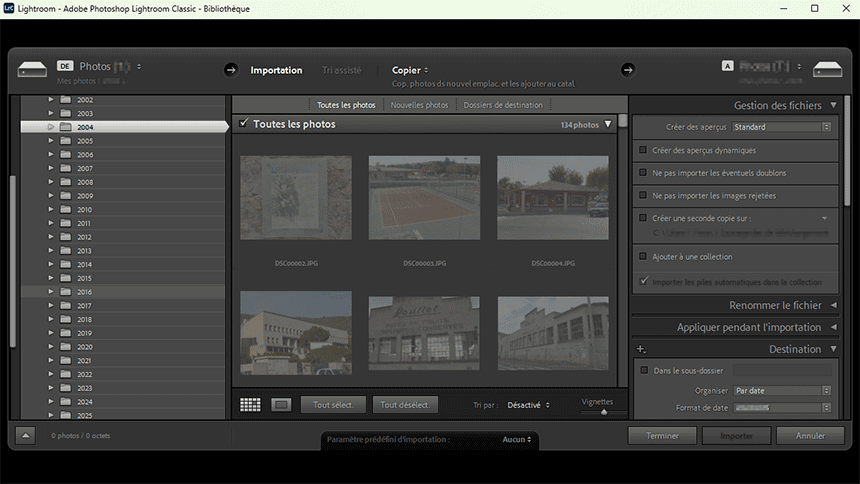Collapse the Destination panel

[834, 349]
